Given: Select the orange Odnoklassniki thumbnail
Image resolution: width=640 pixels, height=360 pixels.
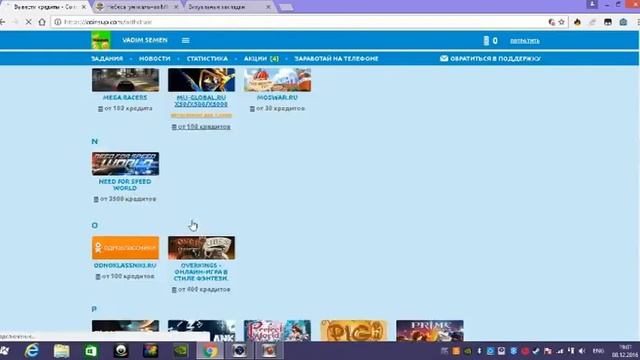Looking at the screenshot, I should [x=125, y=248].
